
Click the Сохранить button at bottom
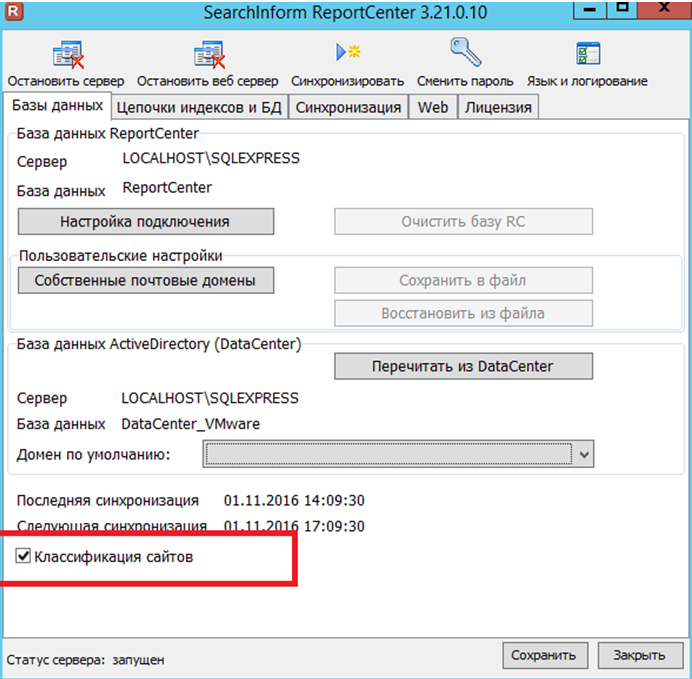click(x=544, y=655)
